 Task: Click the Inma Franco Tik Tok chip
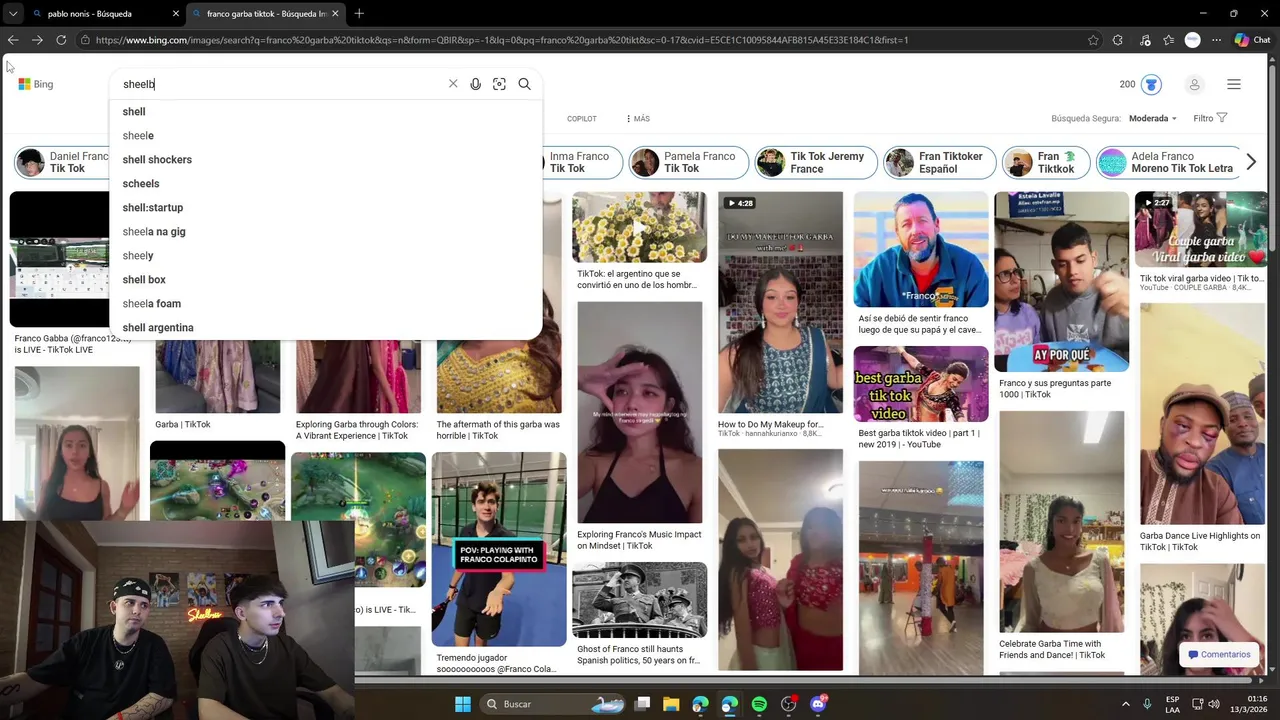point(582,162)
